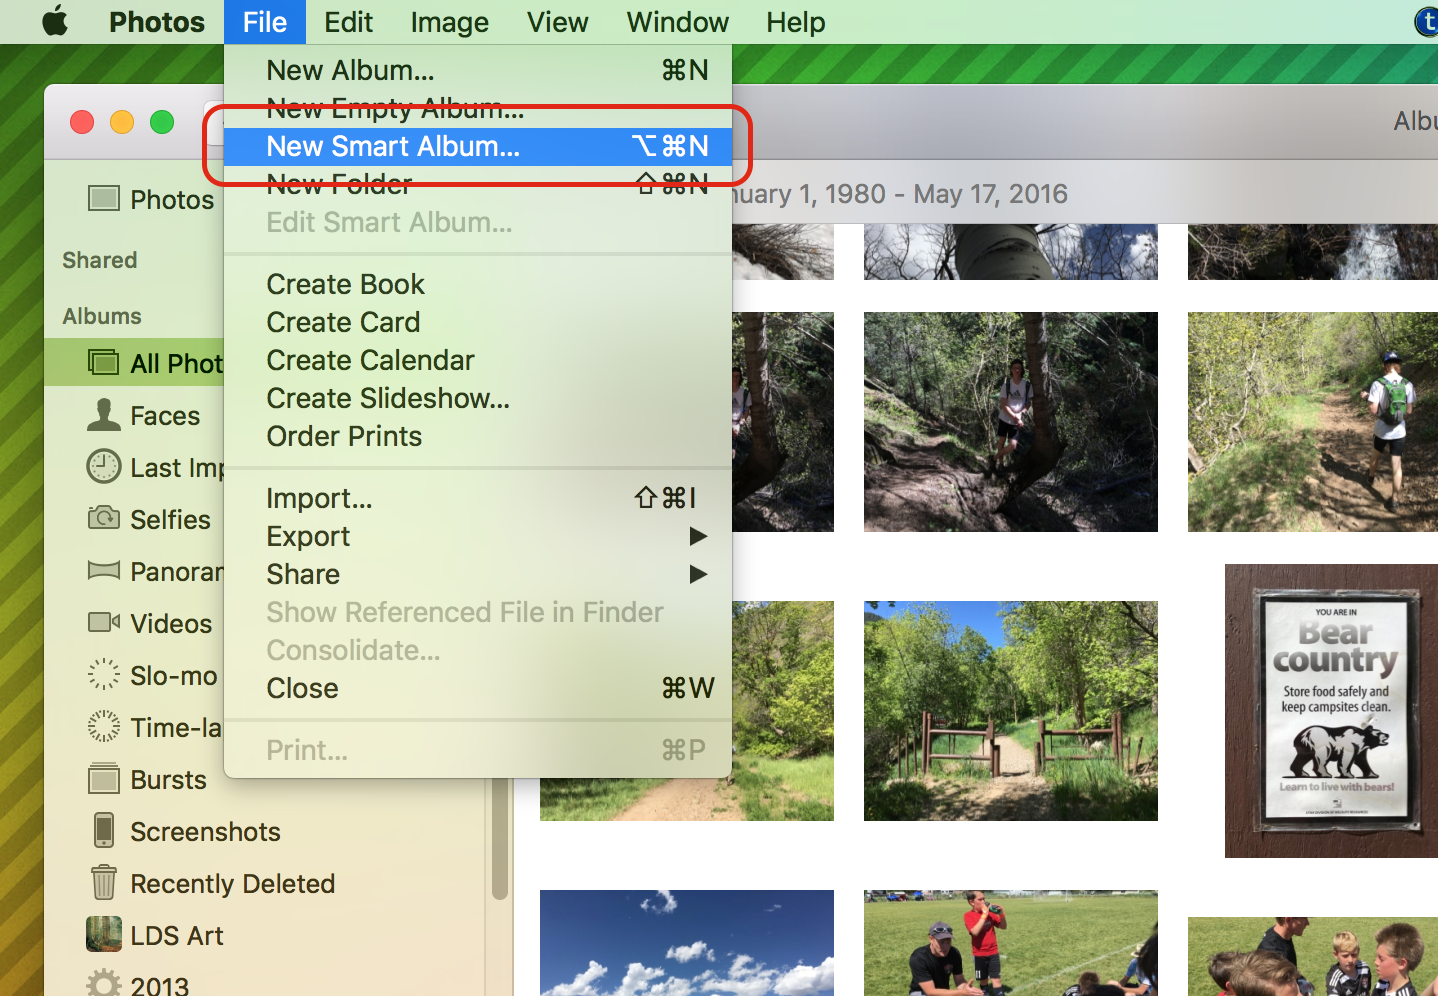Click the Recently Deleted trash icon
This screenshot has height=996, width=1438.
[103, 882]
